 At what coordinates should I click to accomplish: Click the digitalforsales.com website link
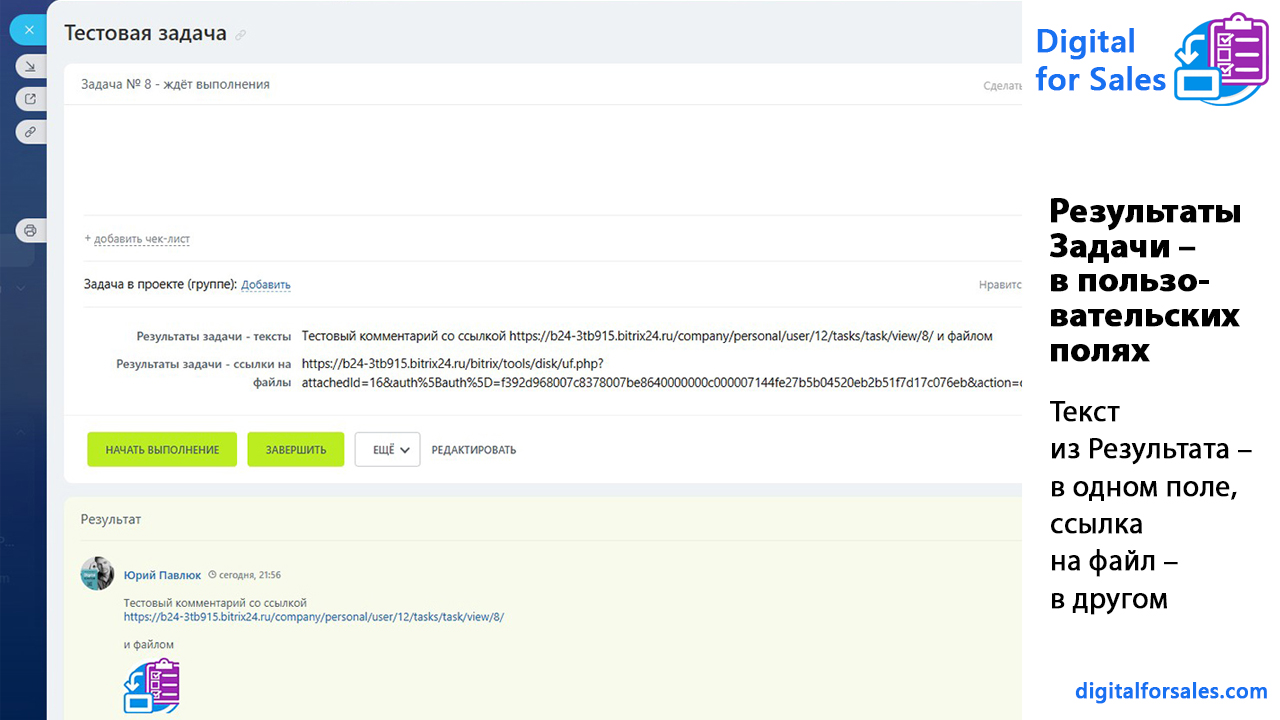coord(1171,691)
